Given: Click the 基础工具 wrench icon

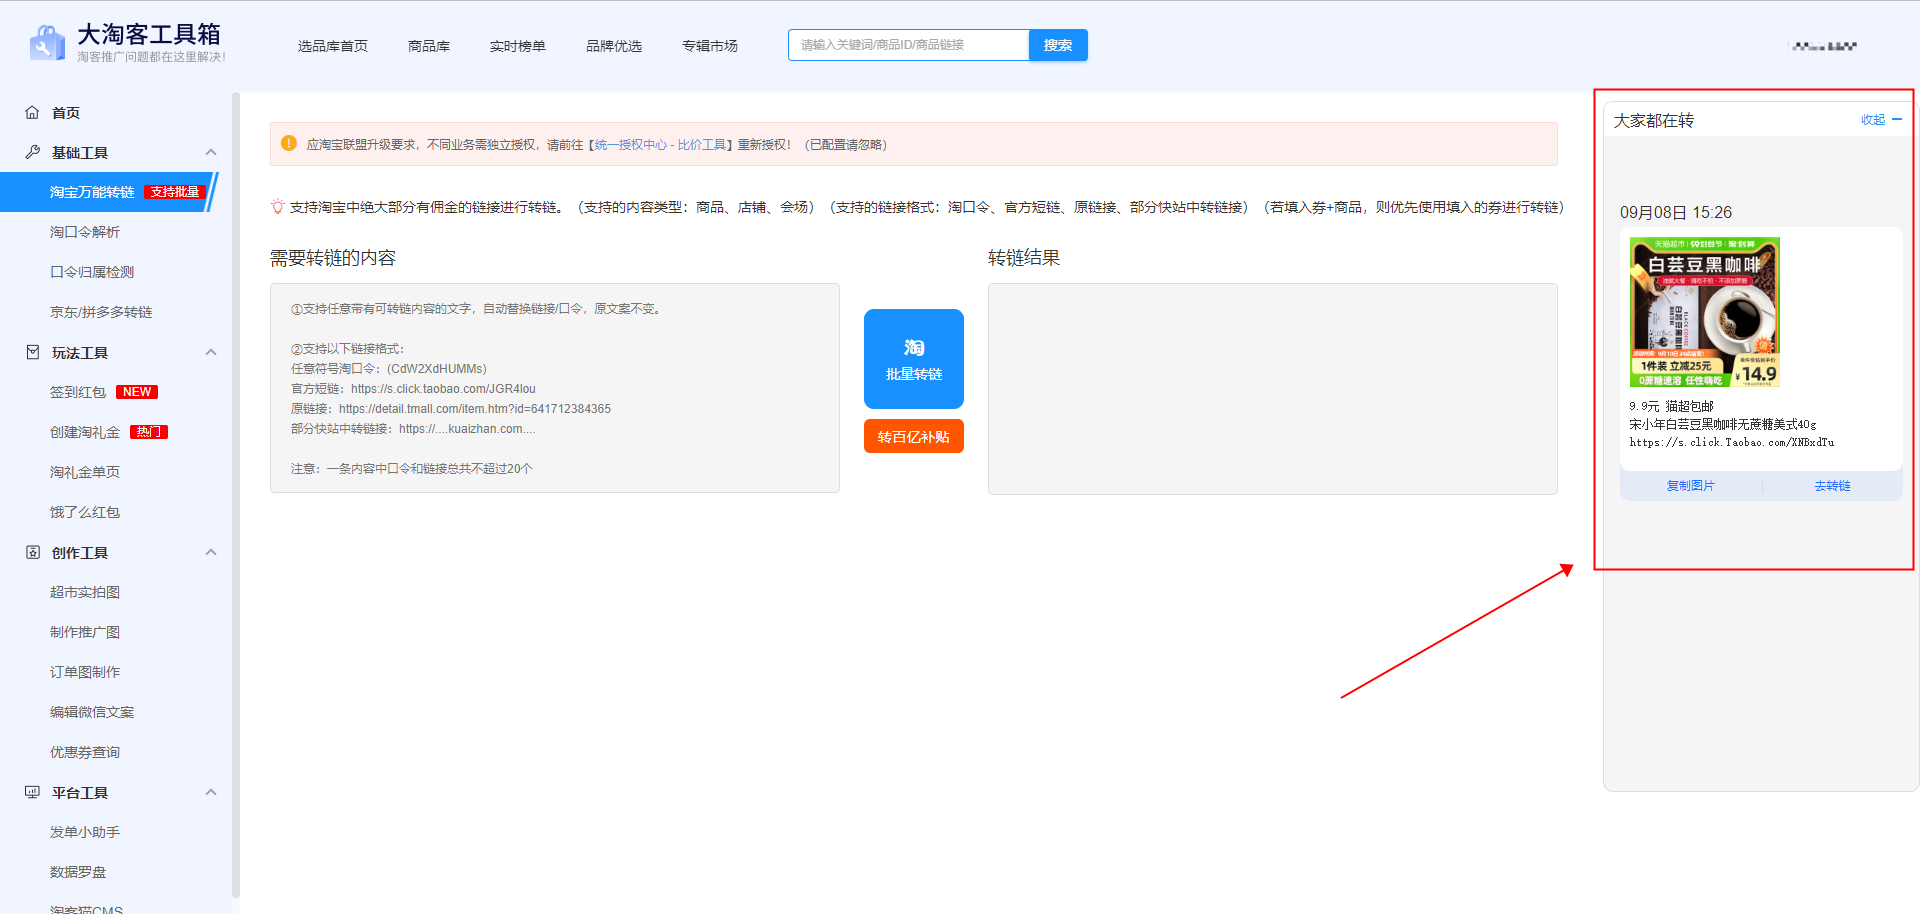Looking at the screenshot, I should point(32,153).
